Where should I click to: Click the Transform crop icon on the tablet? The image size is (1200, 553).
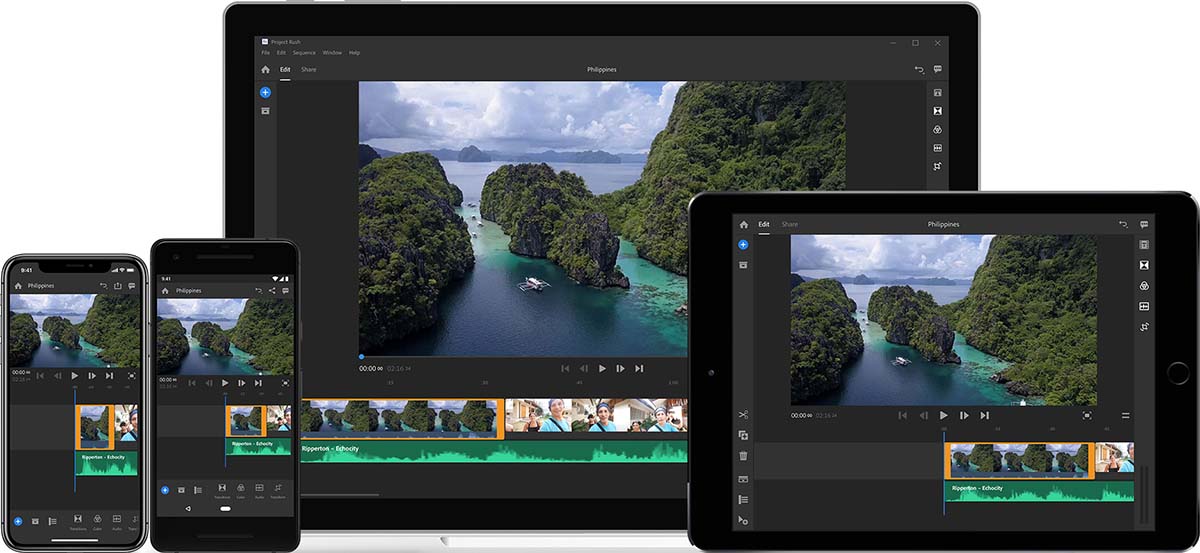coord(1144,327)
